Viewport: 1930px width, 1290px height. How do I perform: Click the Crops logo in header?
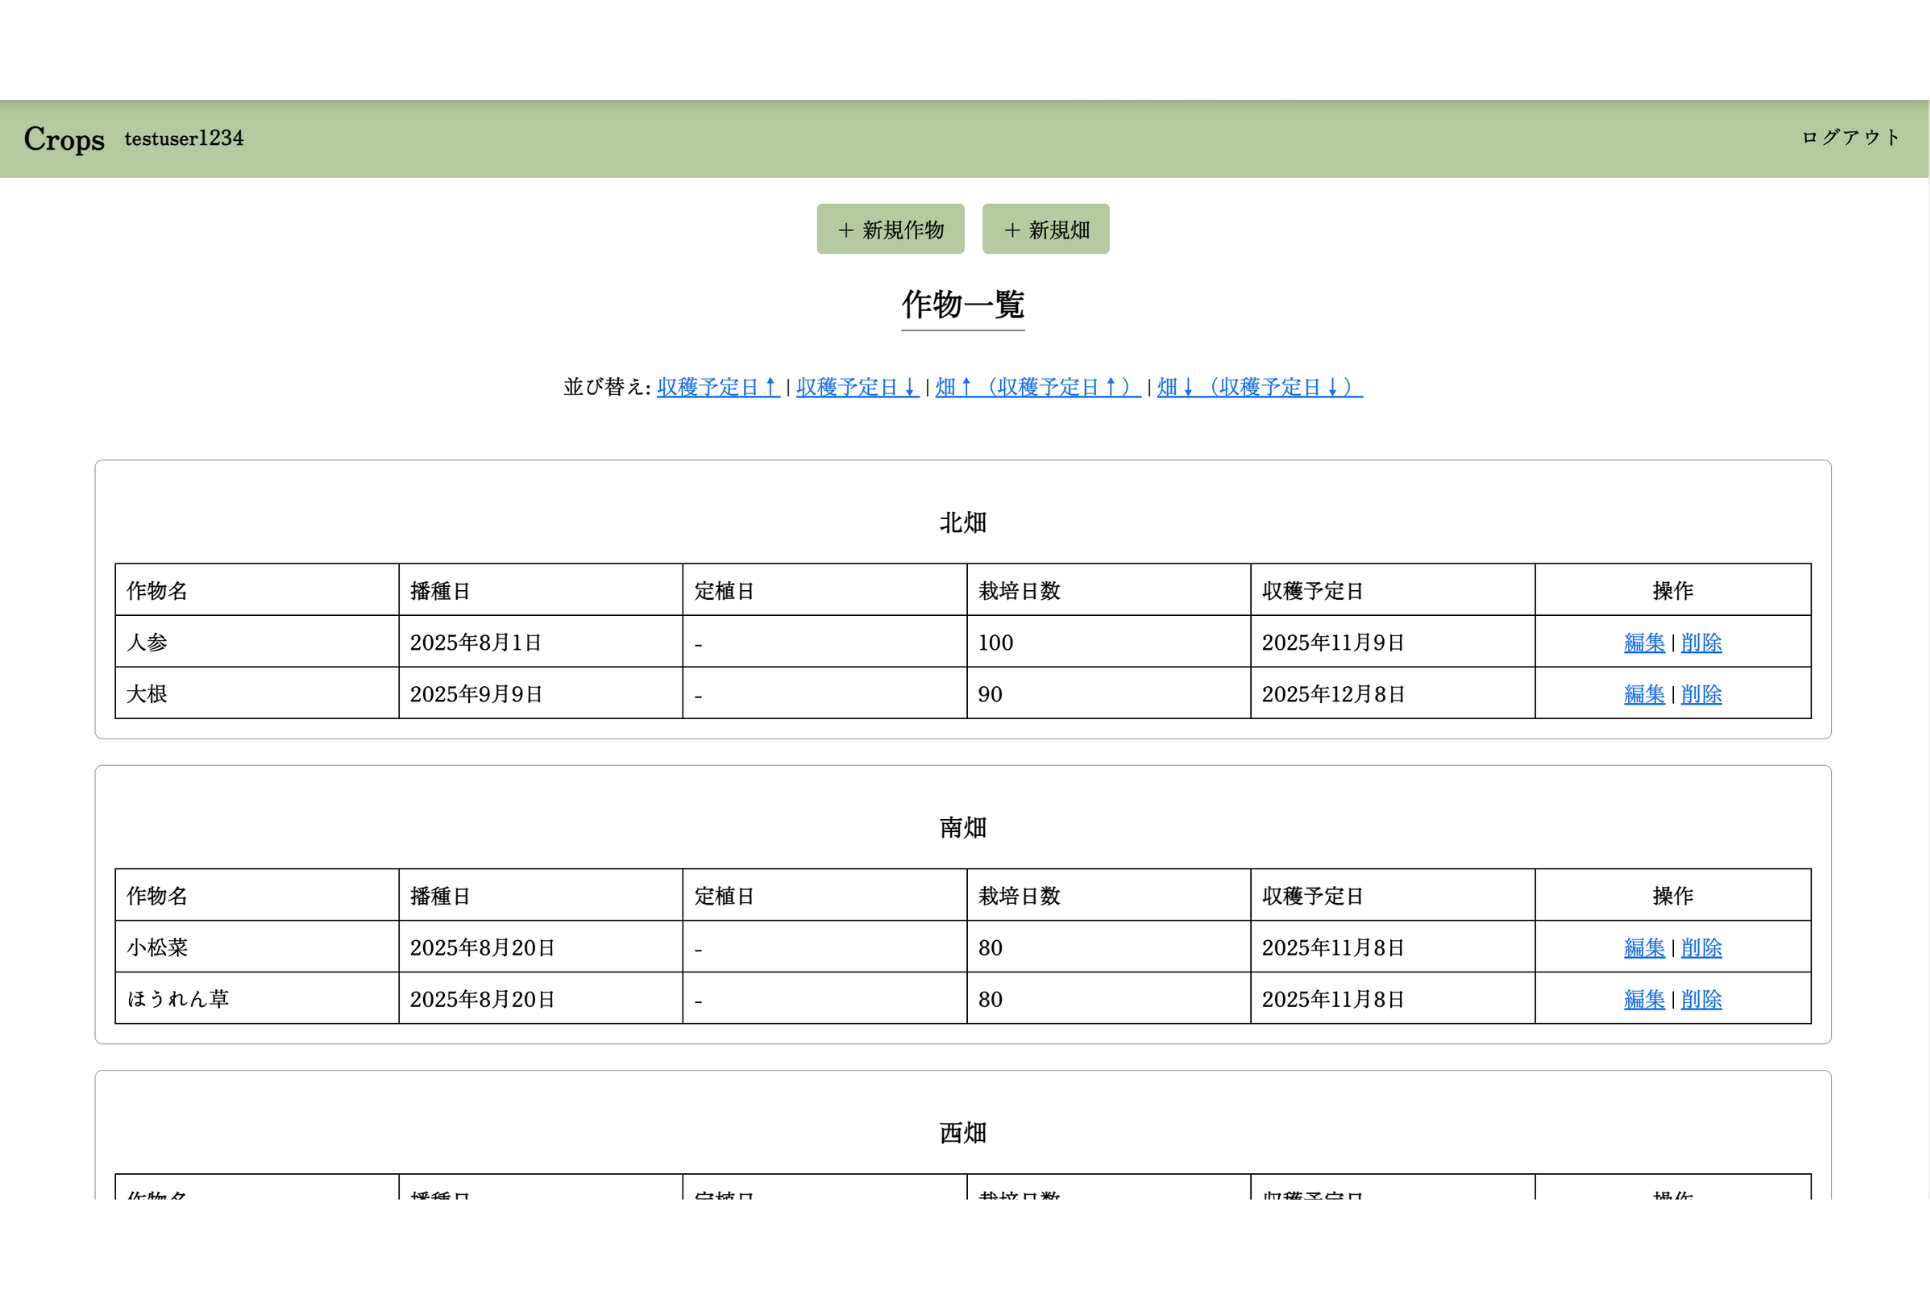point(64,139)
